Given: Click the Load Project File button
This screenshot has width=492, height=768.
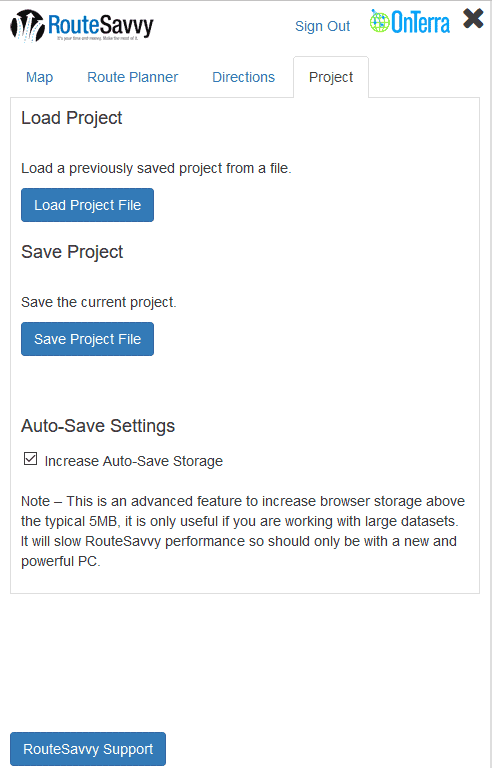Looking at the screenshot, I should point(87,205).
